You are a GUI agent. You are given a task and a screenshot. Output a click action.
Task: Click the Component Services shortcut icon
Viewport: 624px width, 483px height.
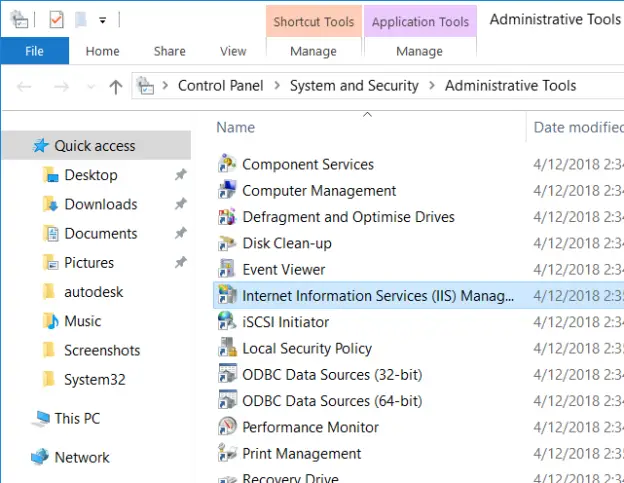[227, 164]
